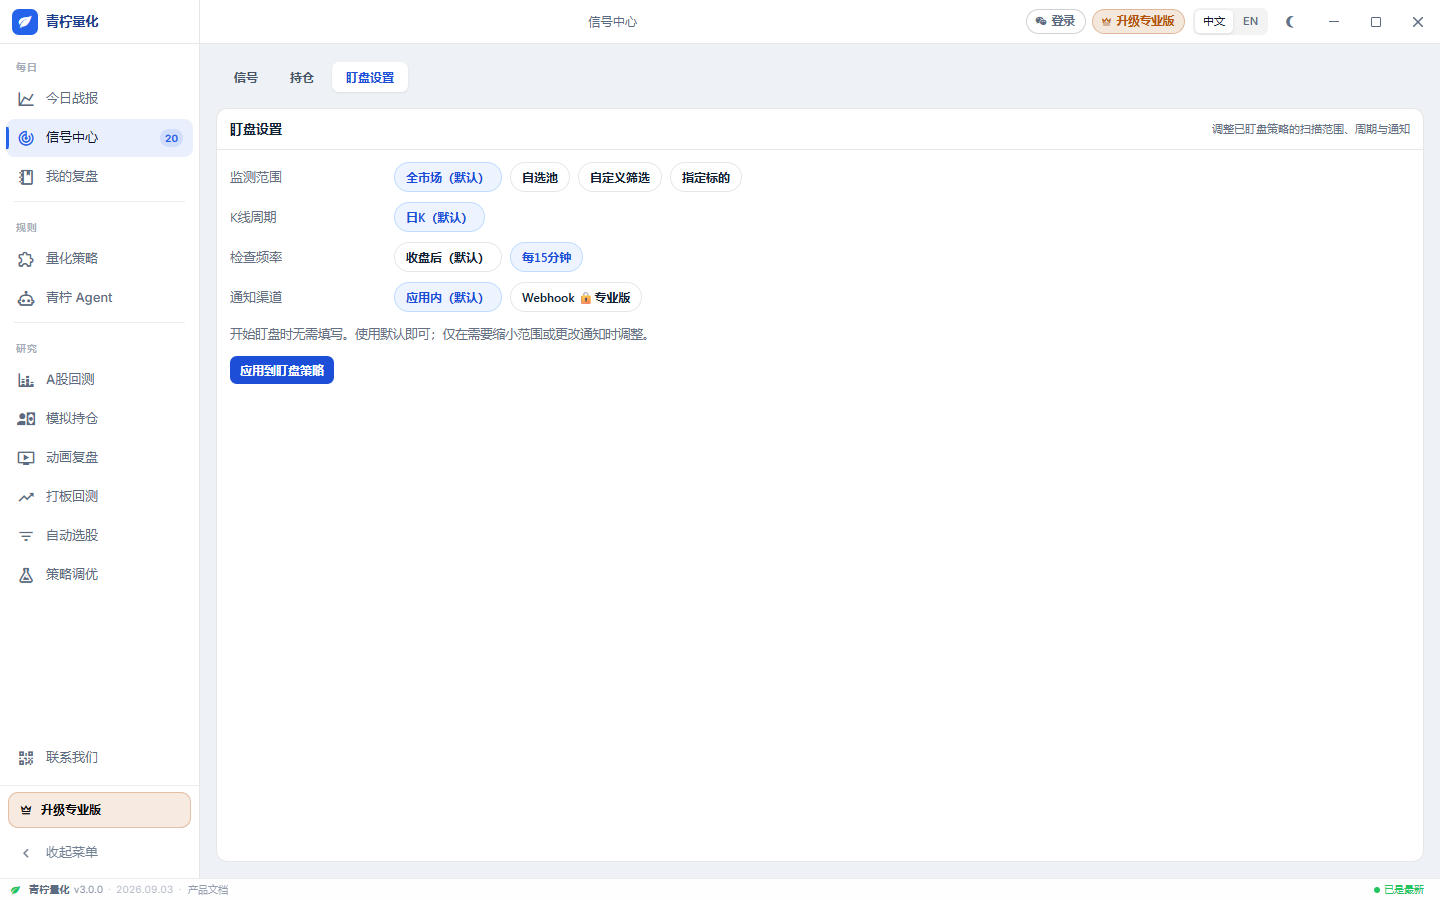This screenshot has width=1440, height=900.
Task: Select 收盘后 (默认) check frequency
Action: click(x=448, y=258)
